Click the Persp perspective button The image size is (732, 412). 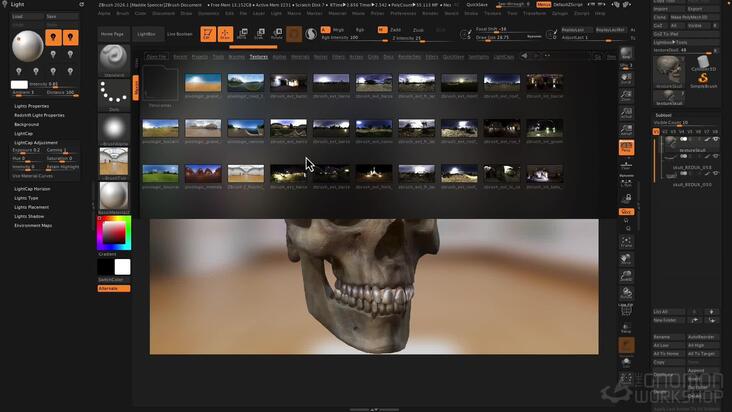[626, 147]
